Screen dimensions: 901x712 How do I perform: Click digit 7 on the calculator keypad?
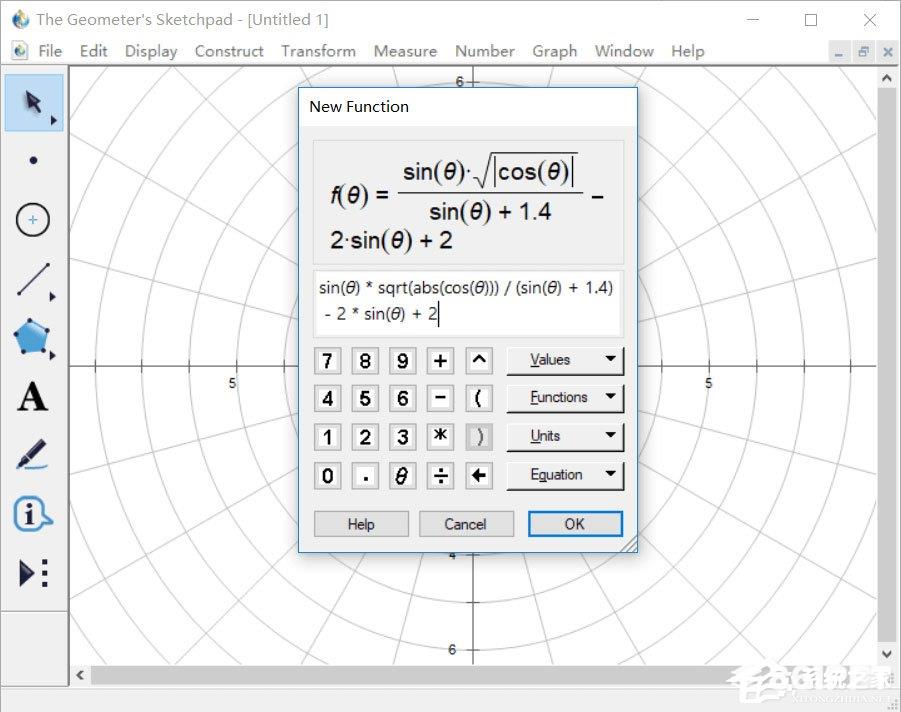328,361
